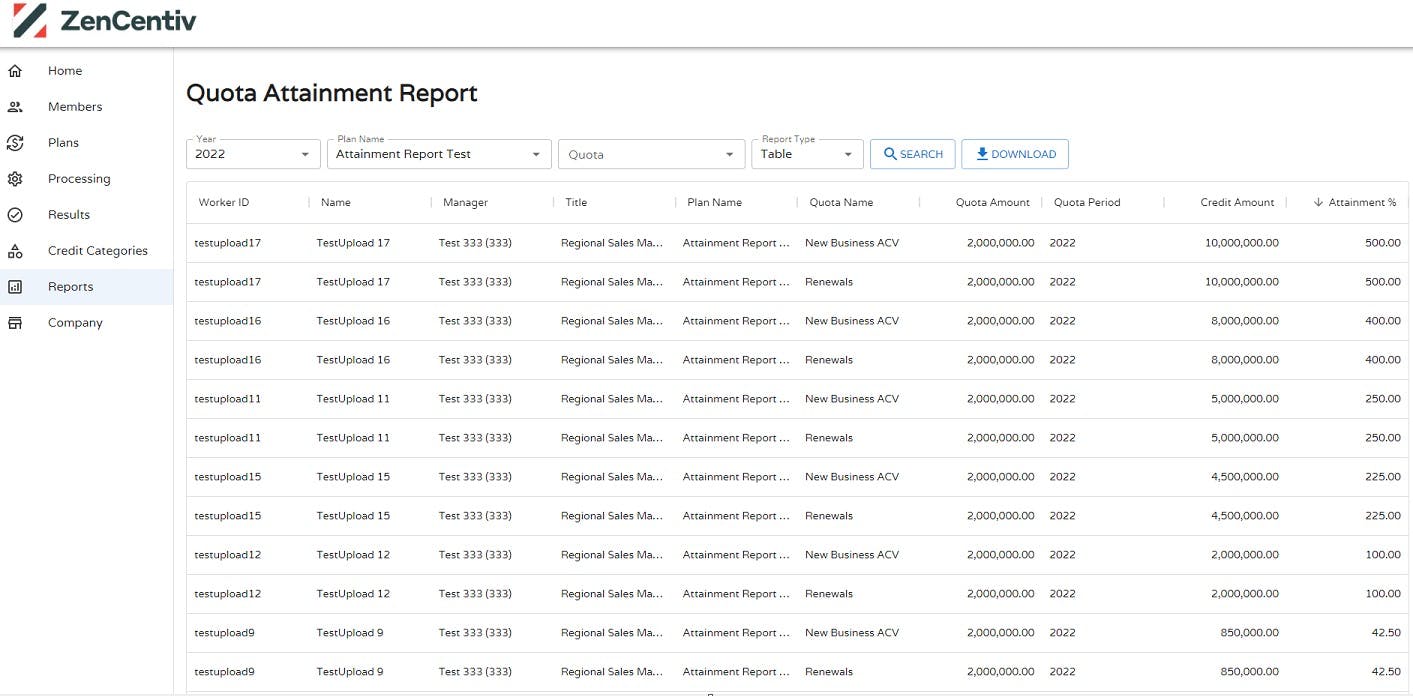1413x696 pixels.
Task: Click 5,000,000.00 credit for testupload11 New Business
Action: pos(1245,399)
